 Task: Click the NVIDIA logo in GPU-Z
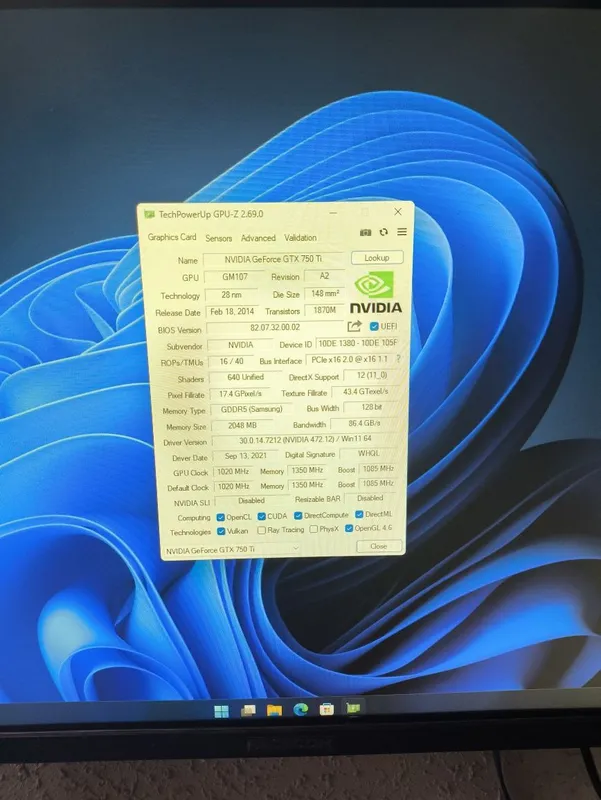(x=376, y=292)
